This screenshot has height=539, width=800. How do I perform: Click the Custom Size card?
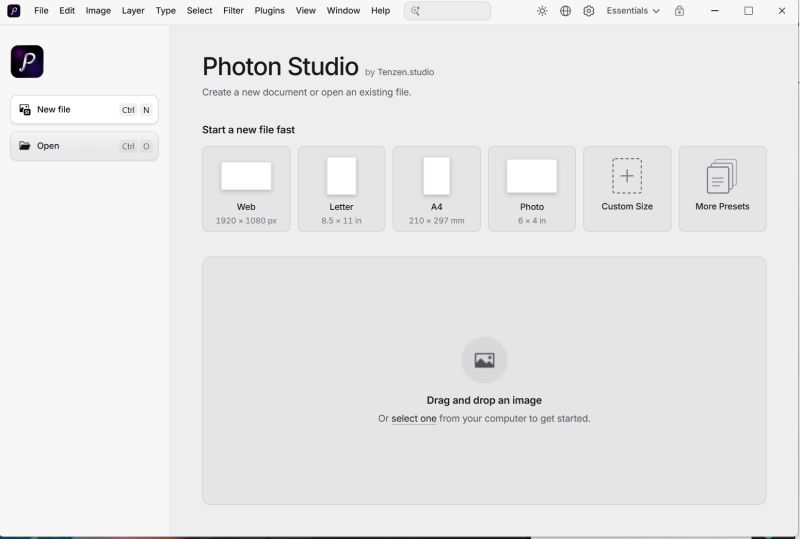tap(627, 189)
